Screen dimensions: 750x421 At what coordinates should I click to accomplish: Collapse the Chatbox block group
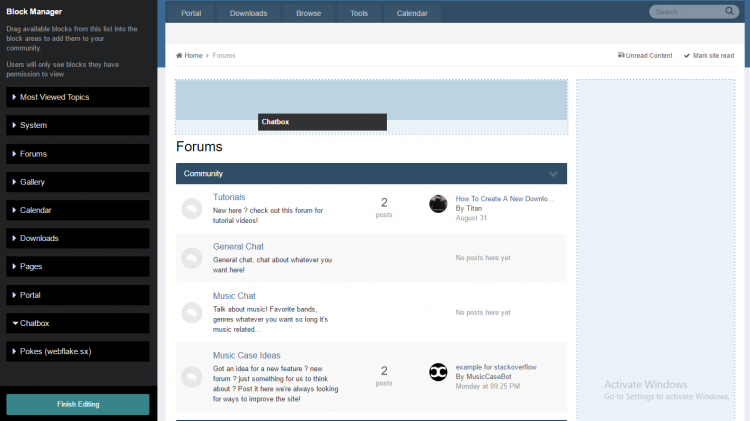pos(78,323)
